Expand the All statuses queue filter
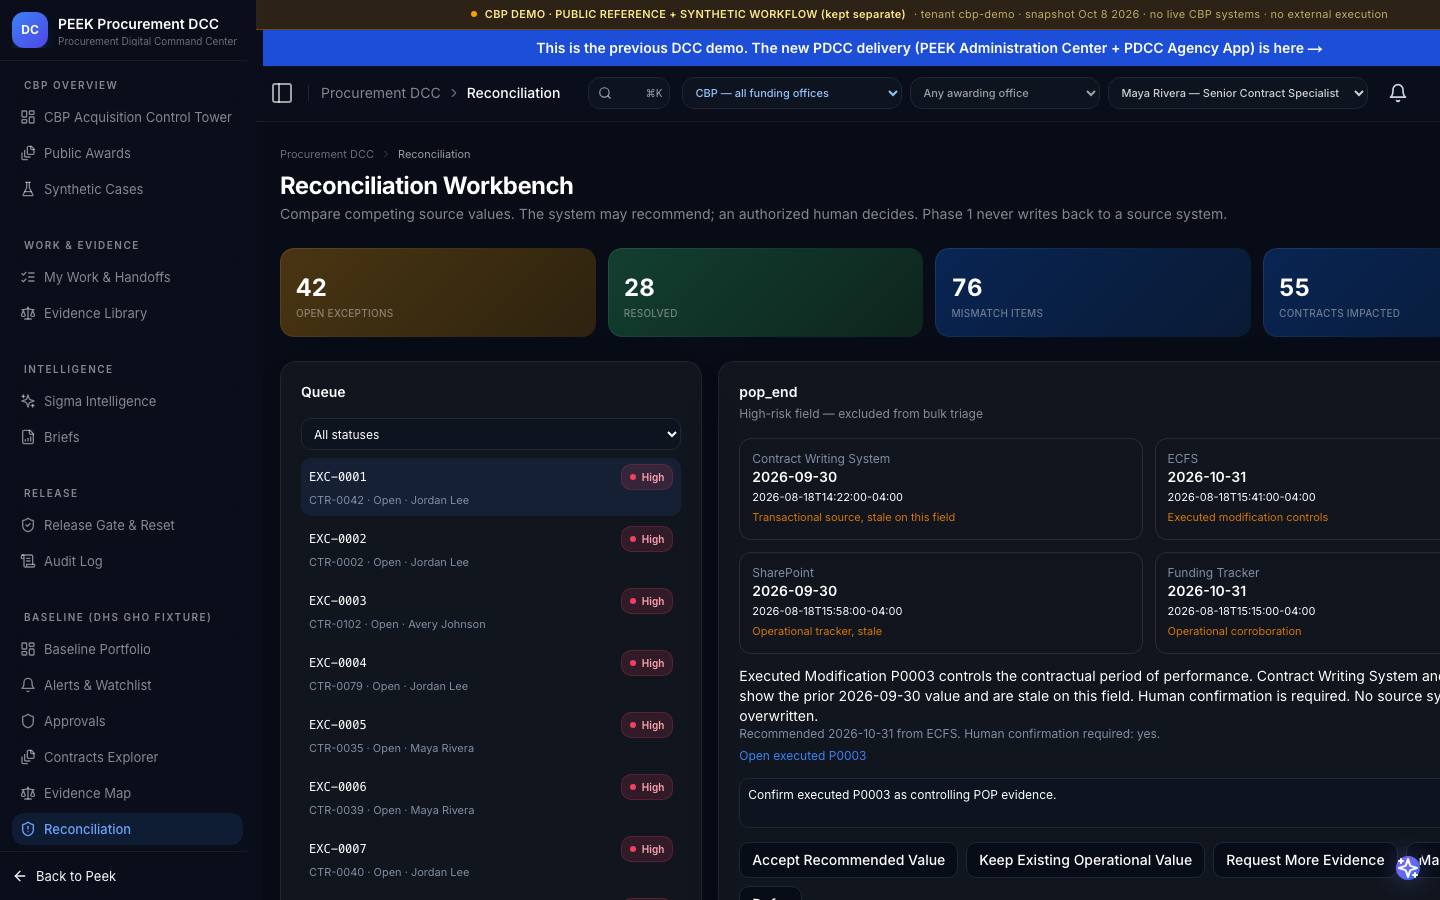Viewport: 1440px width, 900px height. click(491, 434)
